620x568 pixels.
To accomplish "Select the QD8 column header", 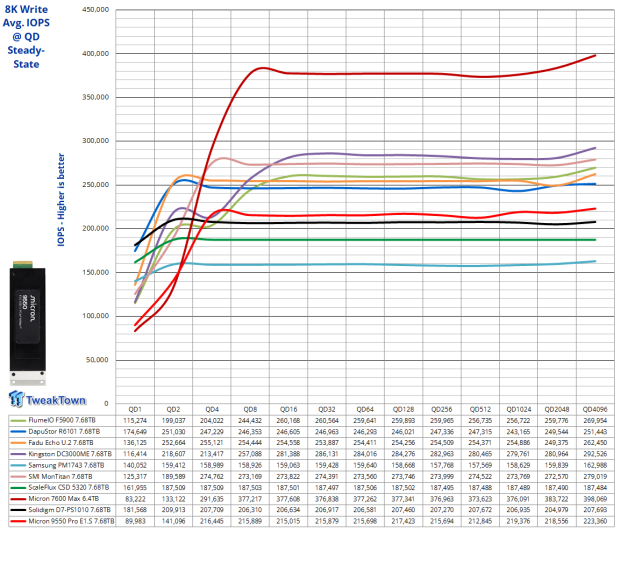I will click(x=252, y=409).
